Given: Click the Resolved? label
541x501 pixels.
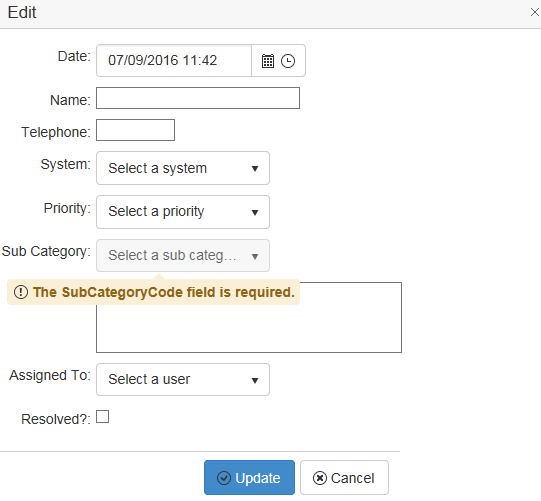Looking at the screenshot, I should coord(56,419).
